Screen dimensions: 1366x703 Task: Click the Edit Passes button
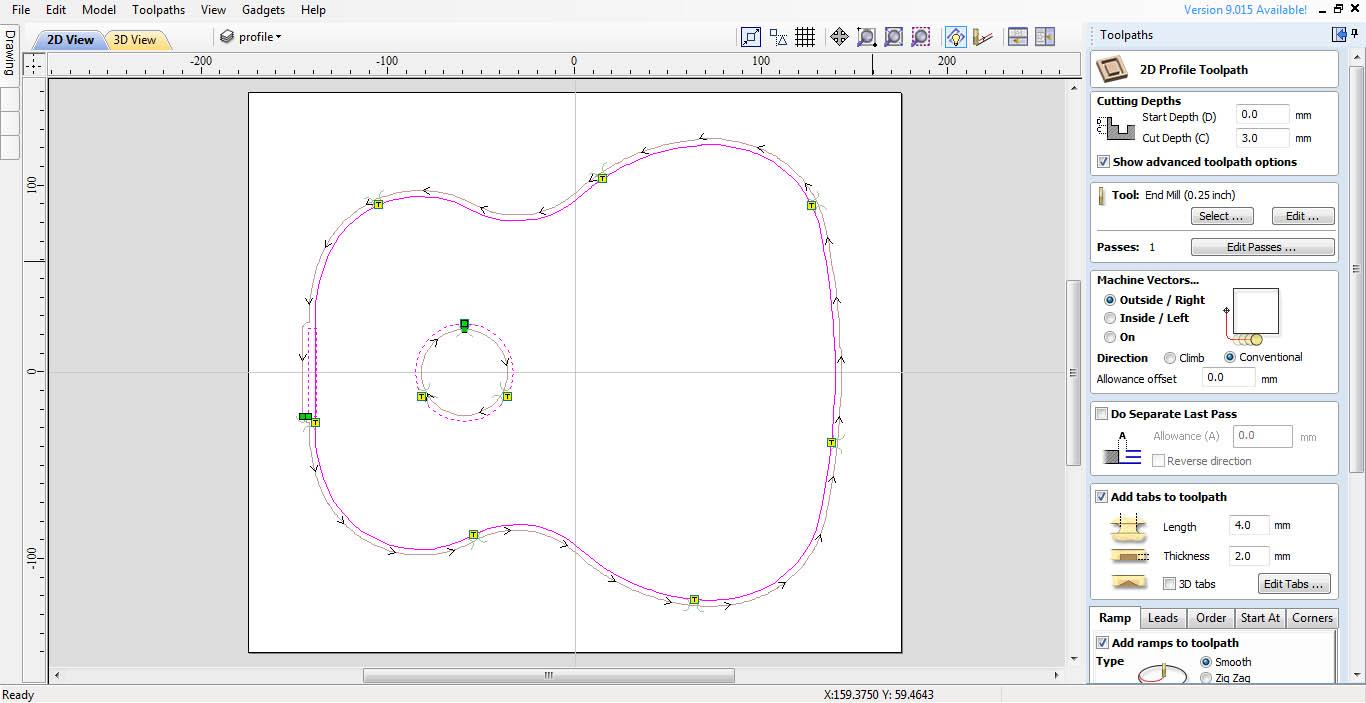1262,247
